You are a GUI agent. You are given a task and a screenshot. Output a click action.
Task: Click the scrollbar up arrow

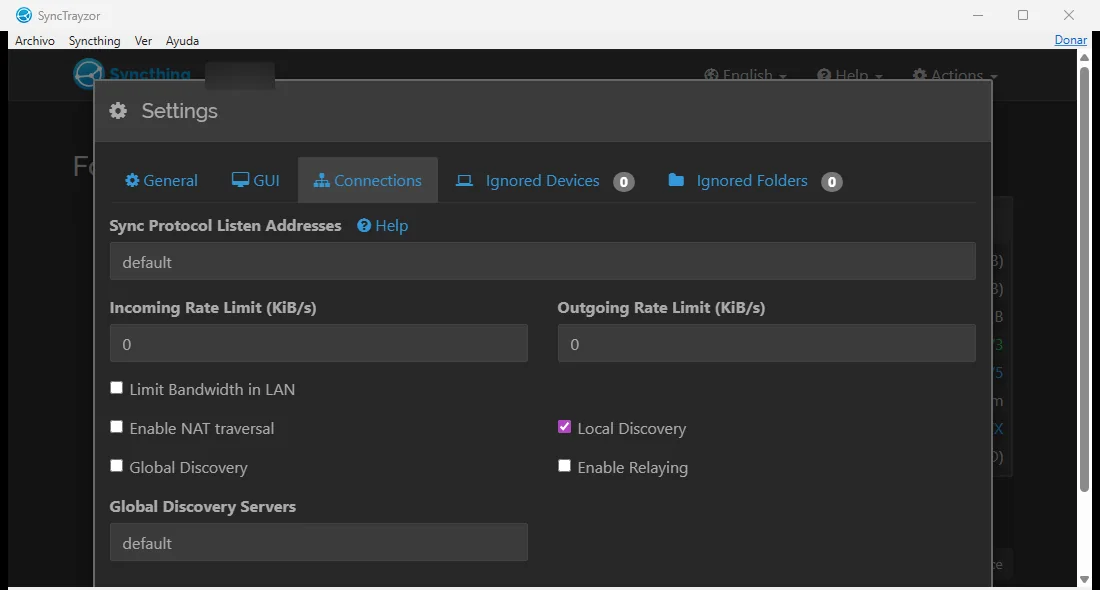[1084, 58]
